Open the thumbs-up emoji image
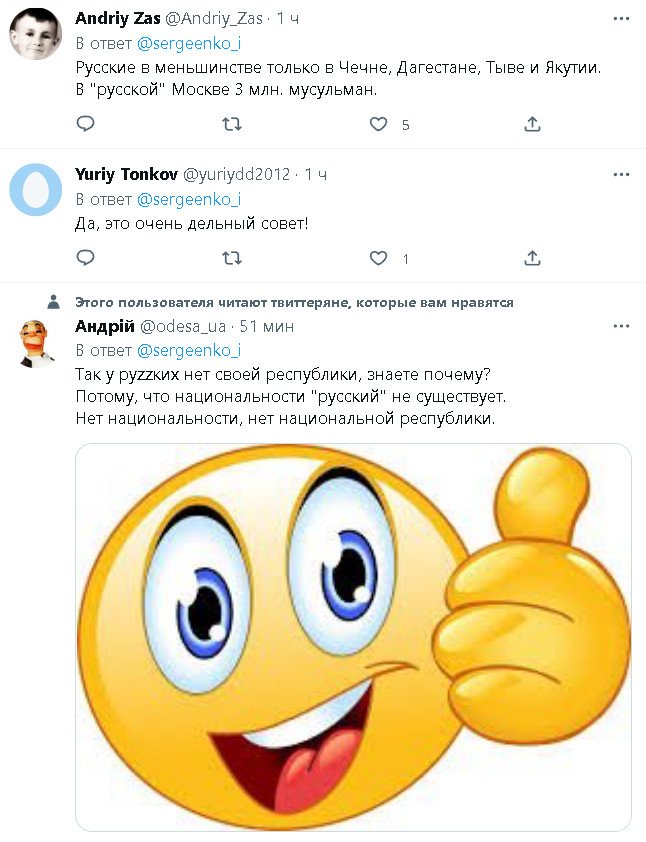Viewport: 646px width, 842px height. pyautogui.click(x=353, y=637)
